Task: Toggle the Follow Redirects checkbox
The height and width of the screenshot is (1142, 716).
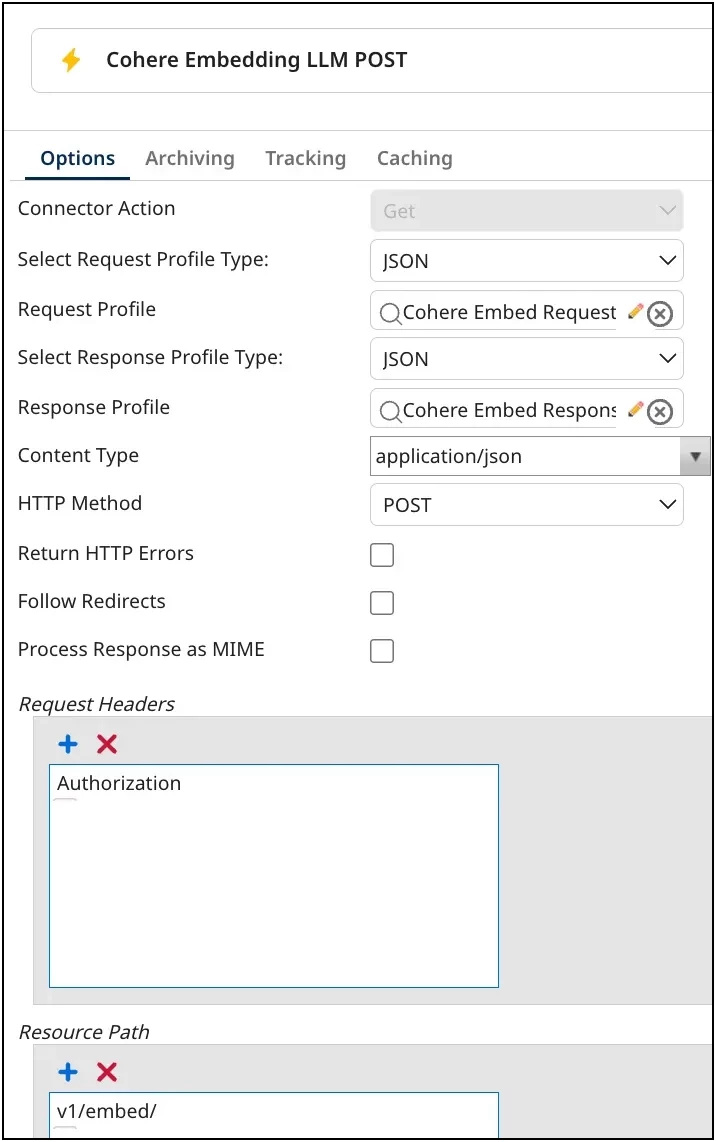Action: pyautogui.click(x=382, y=603)
